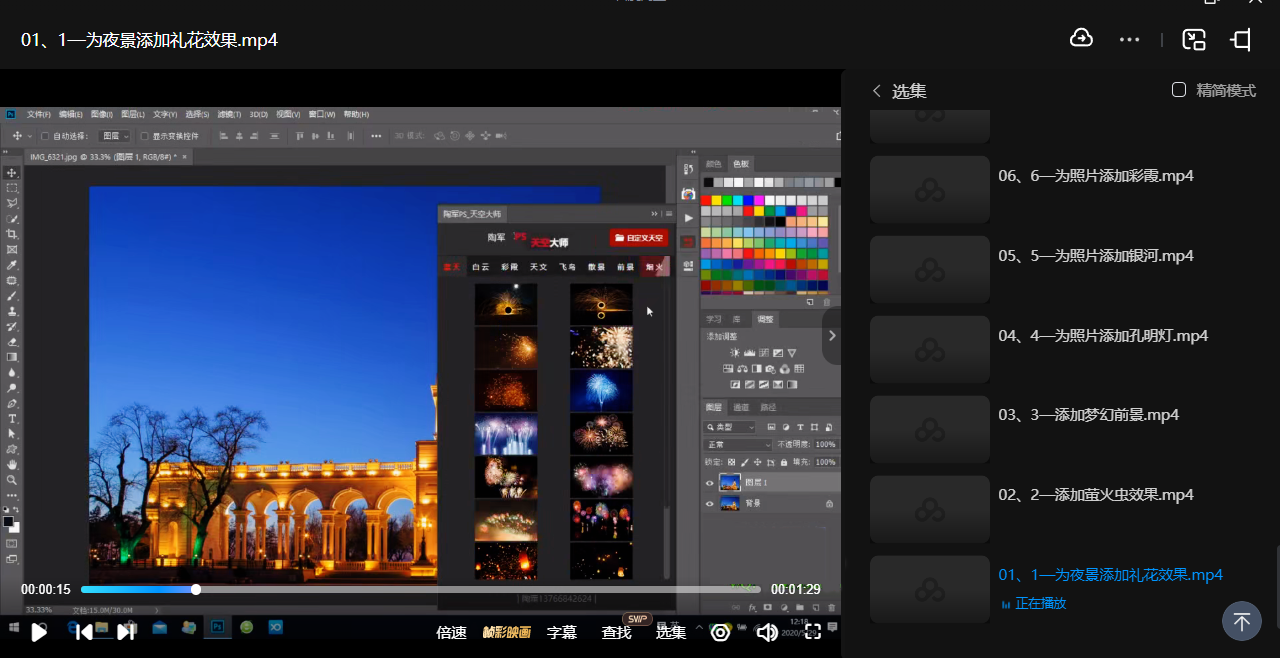Open the 倍速 playback speed menu

(x=452, y=632)
